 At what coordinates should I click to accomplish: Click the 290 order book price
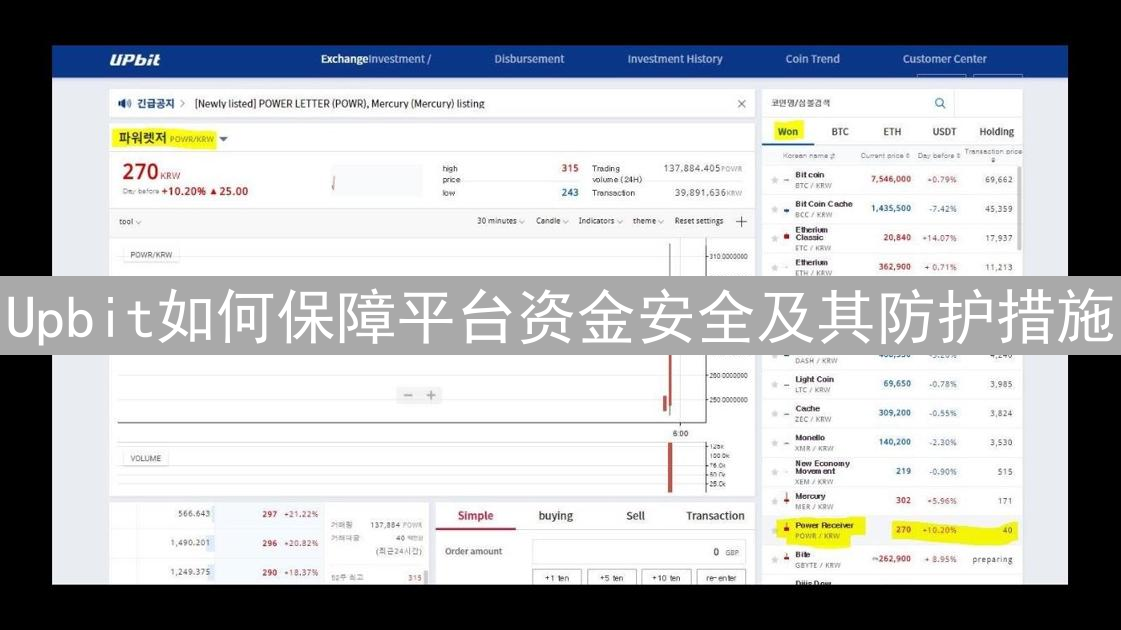(x=270, y=572)
